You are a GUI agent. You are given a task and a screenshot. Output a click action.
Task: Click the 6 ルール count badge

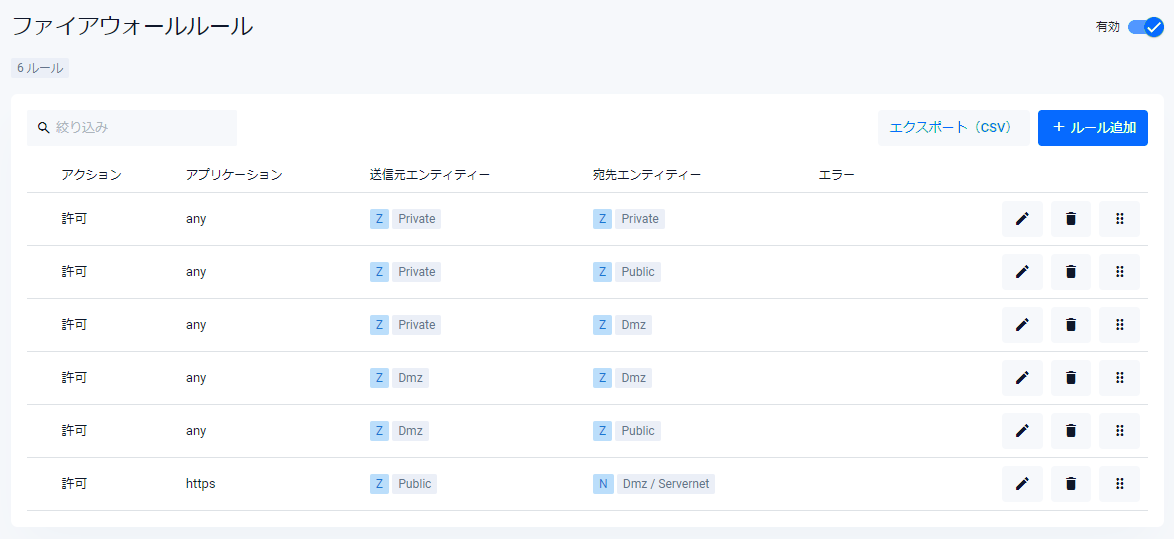pyautogui.click(x=40, y=68)
